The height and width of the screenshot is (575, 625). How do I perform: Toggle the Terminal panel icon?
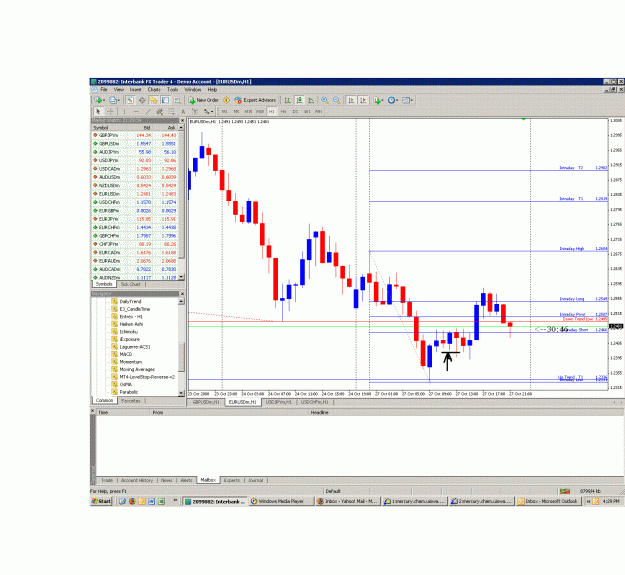tap(165, 100)
